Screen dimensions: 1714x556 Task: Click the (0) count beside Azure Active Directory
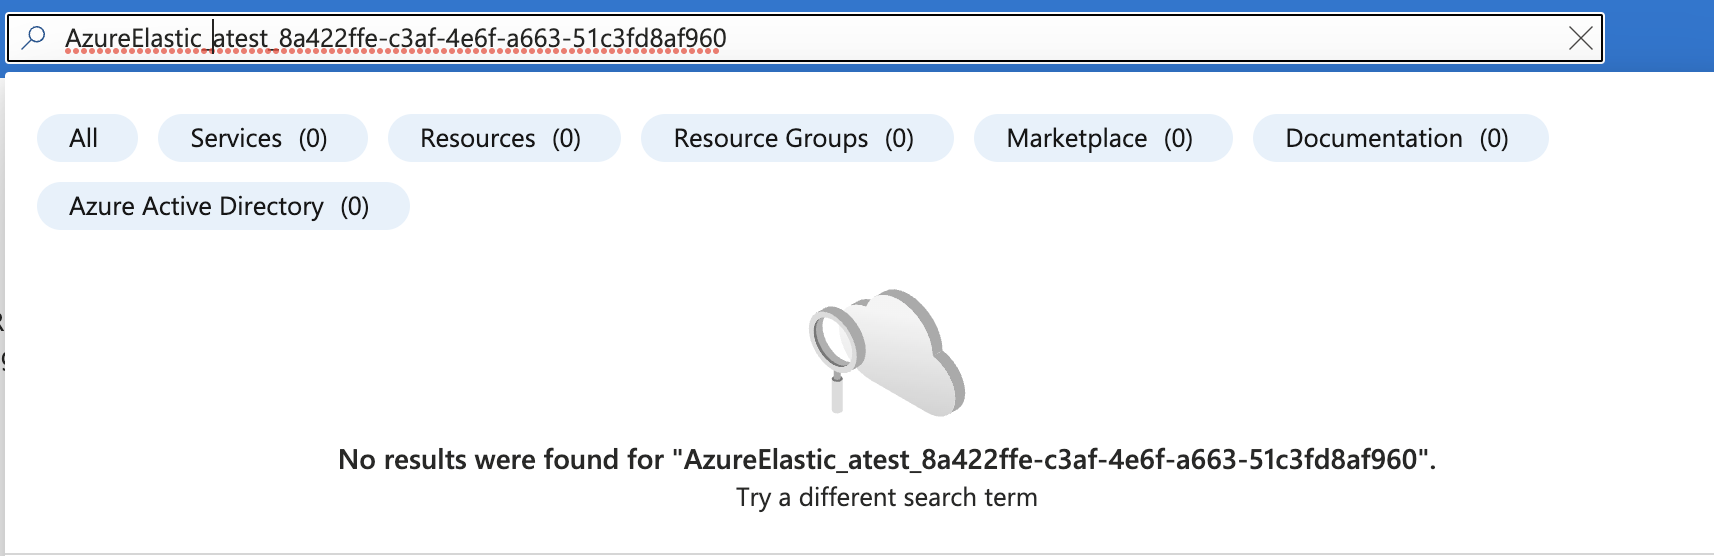pos(355,206)
